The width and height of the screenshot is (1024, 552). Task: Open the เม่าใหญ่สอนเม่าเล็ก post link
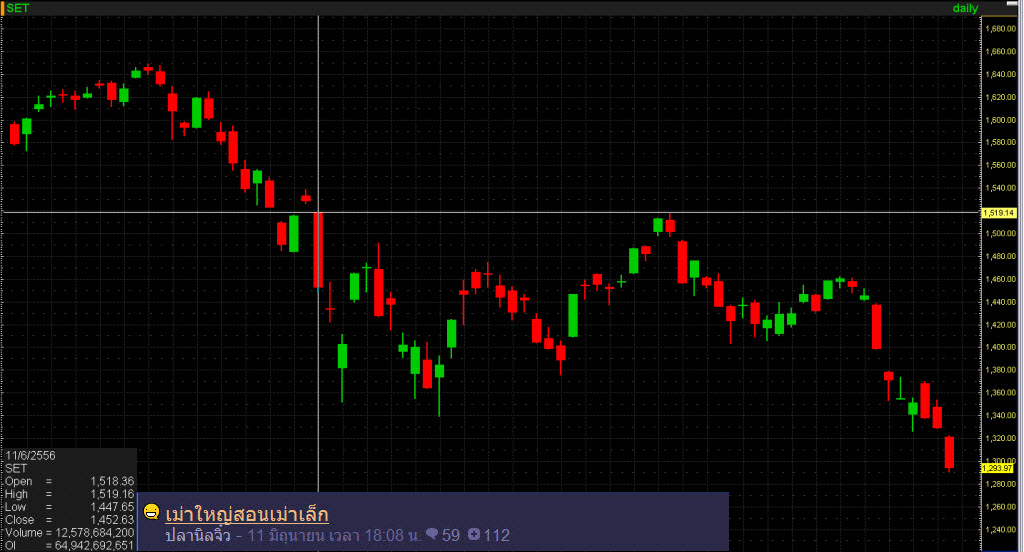pos(247,514)
